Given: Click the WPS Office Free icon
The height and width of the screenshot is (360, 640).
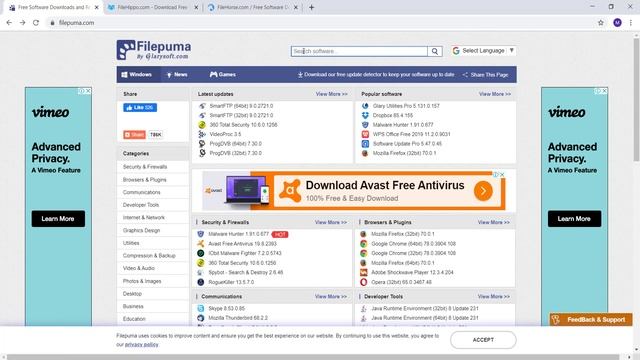Looking at the screenshot, I should point(365,134).
